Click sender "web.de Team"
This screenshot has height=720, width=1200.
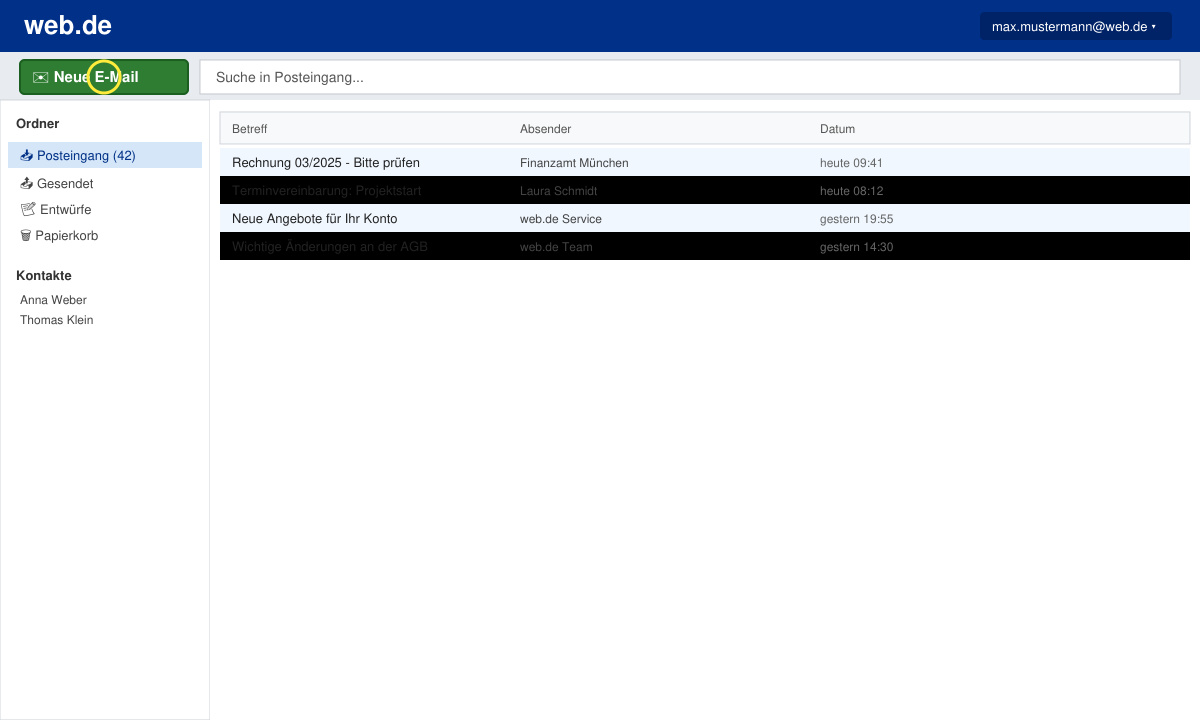pos(556,246)
